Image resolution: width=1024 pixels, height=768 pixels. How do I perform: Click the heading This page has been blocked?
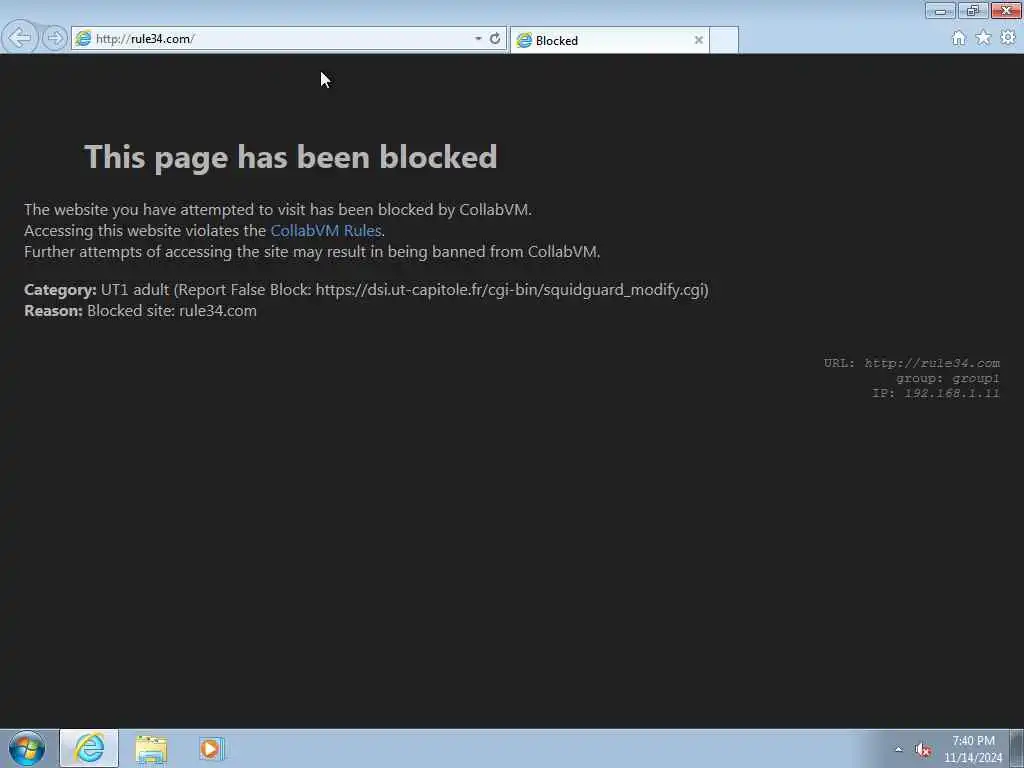291,157
